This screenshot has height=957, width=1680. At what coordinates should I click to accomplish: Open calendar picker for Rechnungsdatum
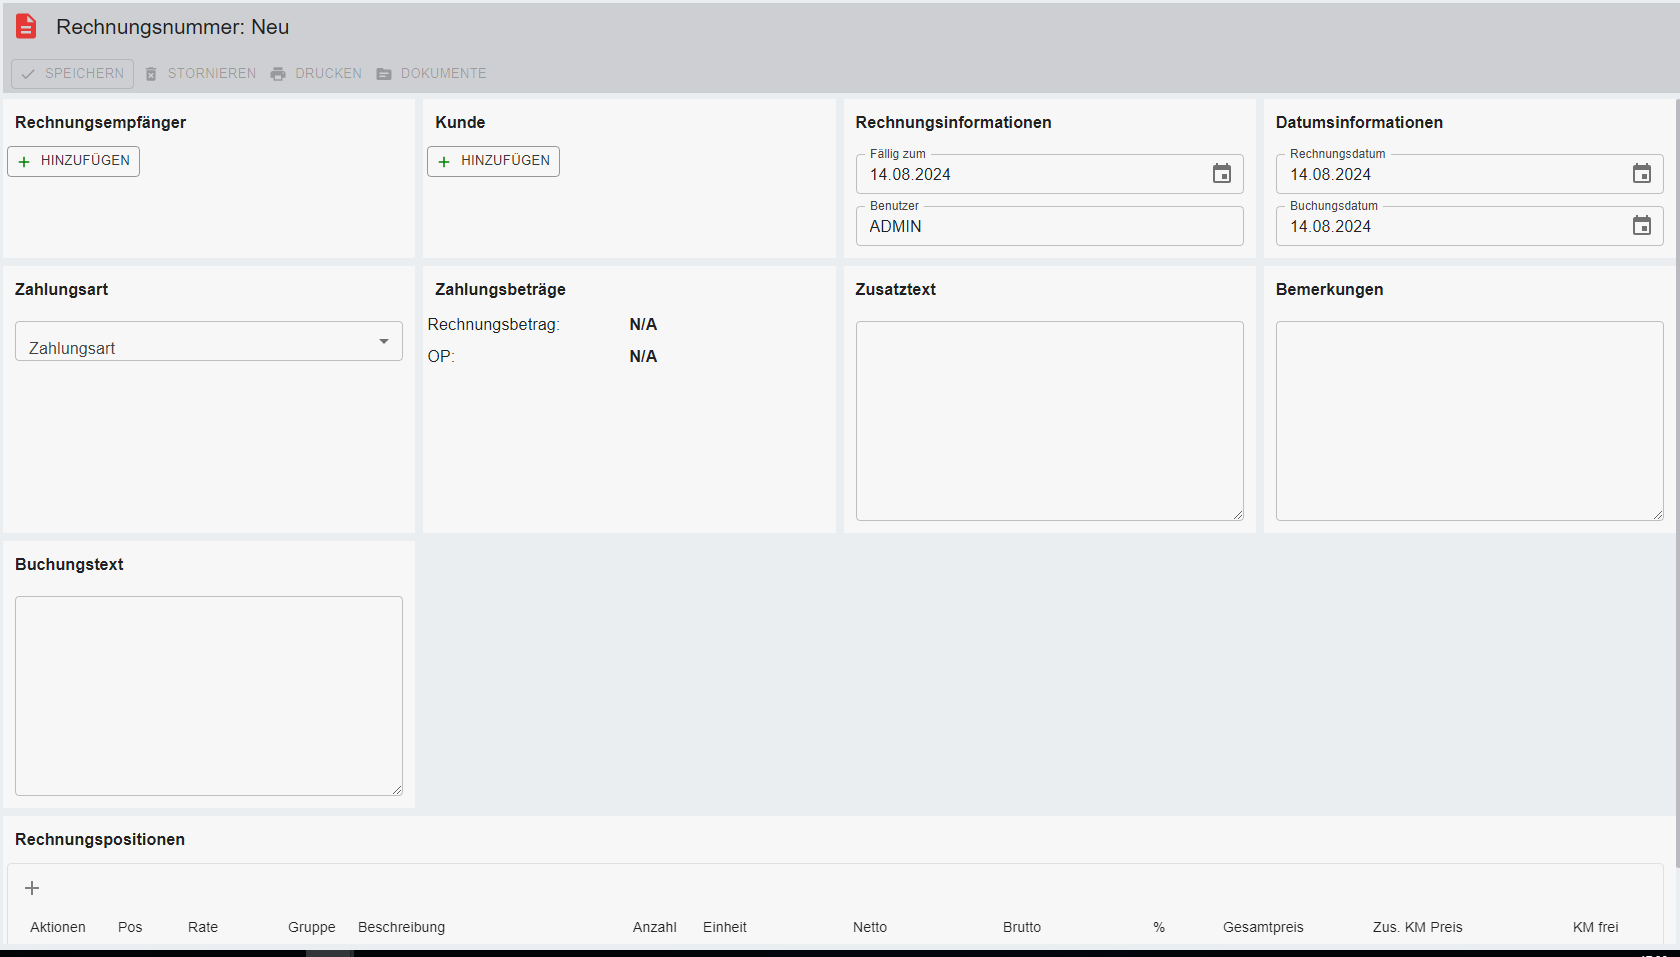(x=1641, y=174)
